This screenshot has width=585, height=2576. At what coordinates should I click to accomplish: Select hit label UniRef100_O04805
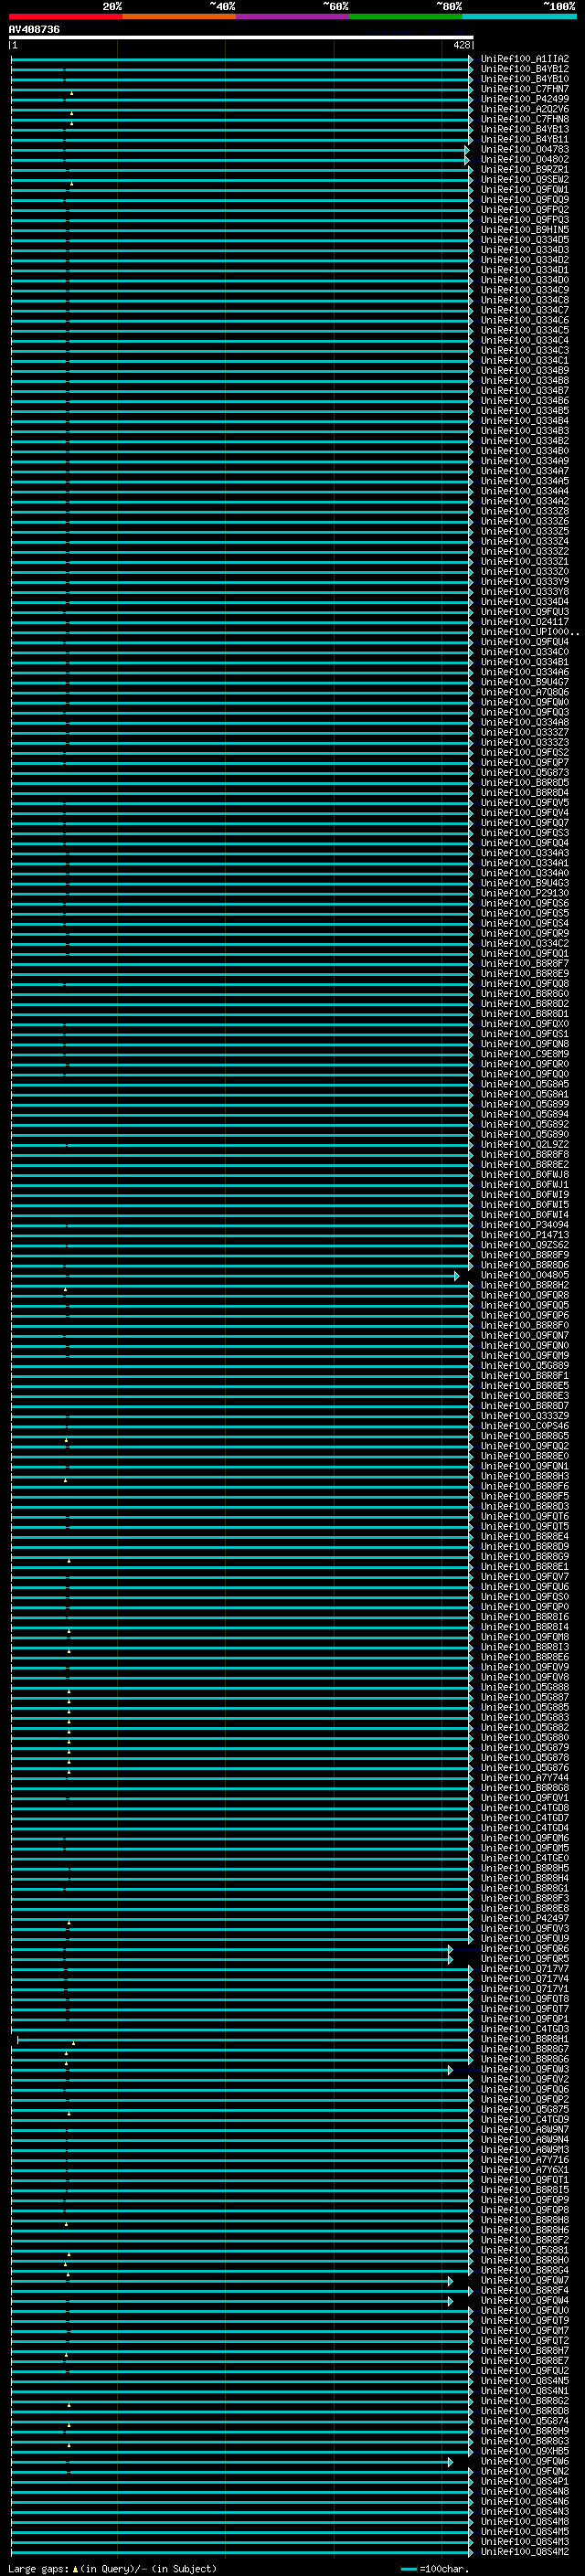[525, 1275]
